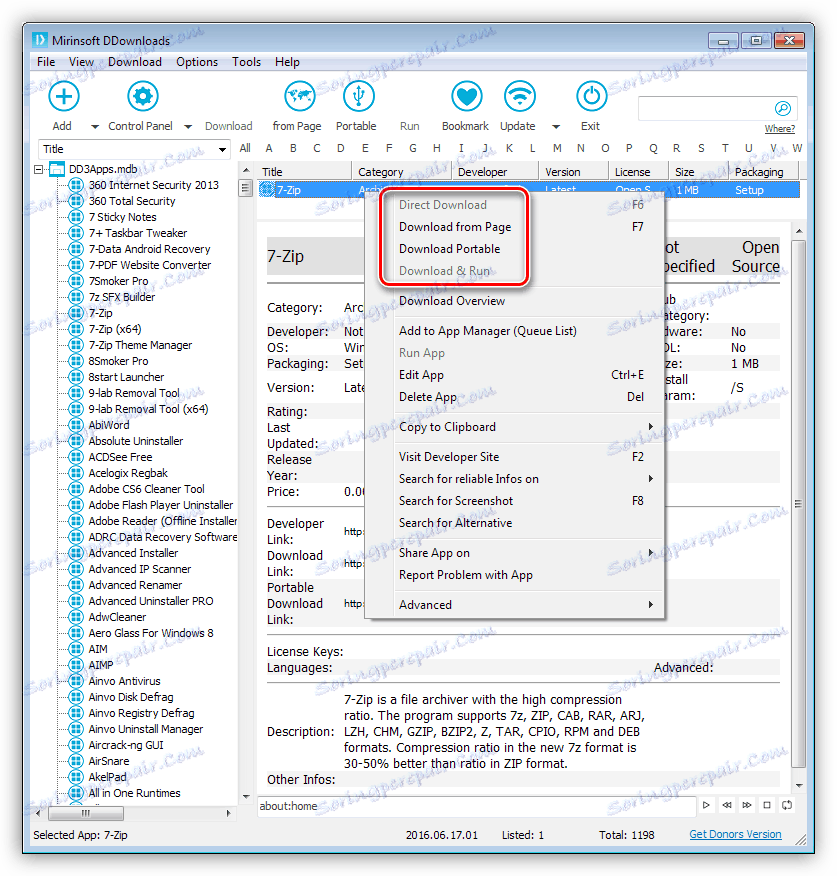
Task: Click the details panel vertical scrollbar
Action: coord(799,506)
